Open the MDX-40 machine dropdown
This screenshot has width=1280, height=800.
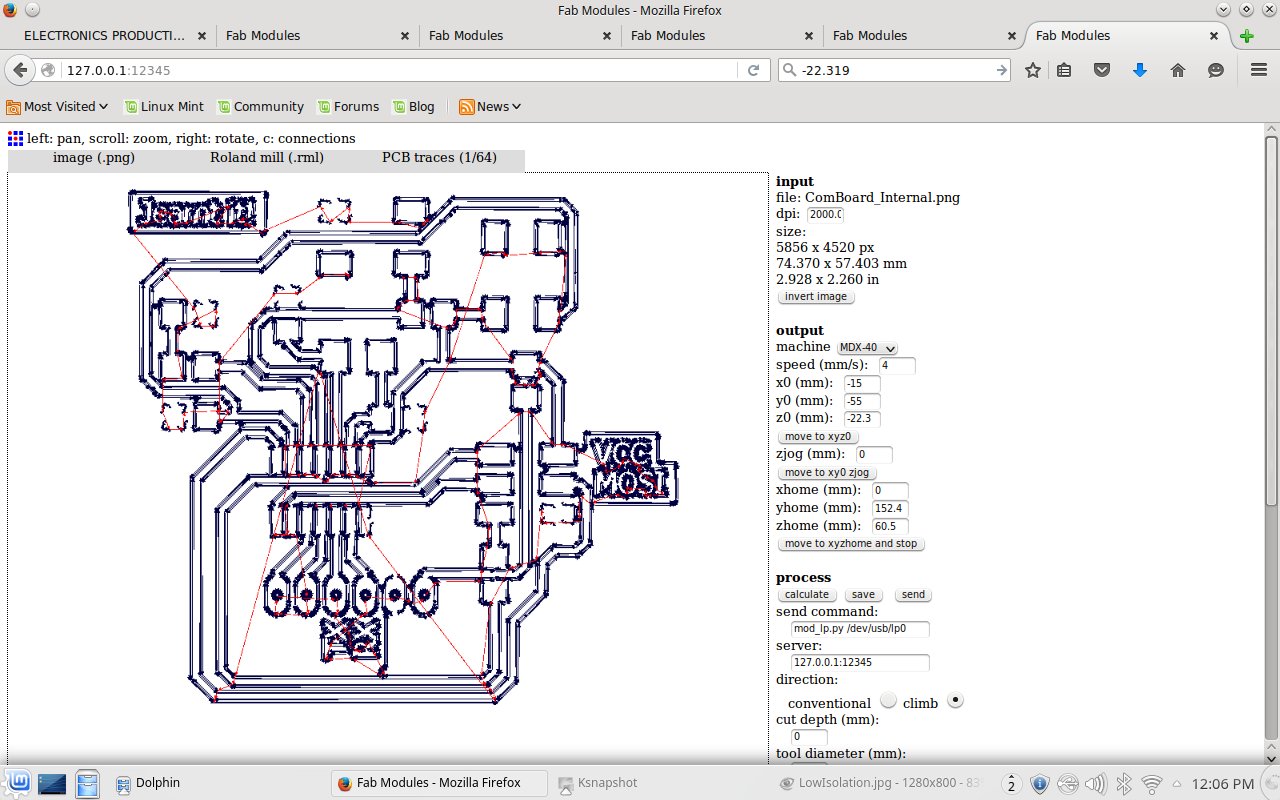[x=867, y=347]
